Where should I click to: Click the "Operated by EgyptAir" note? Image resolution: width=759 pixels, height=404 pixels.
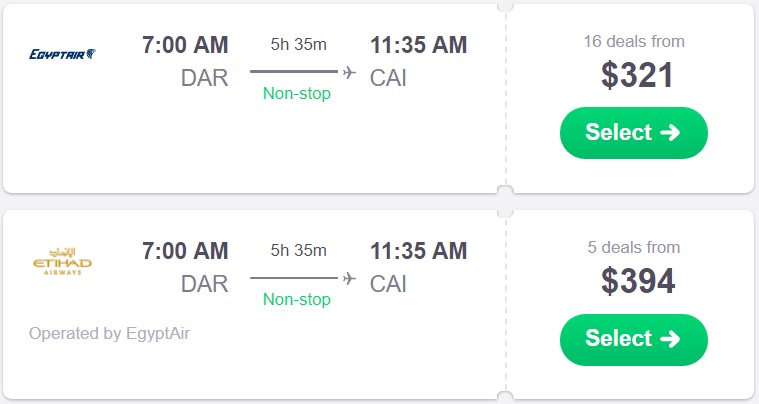109,333
